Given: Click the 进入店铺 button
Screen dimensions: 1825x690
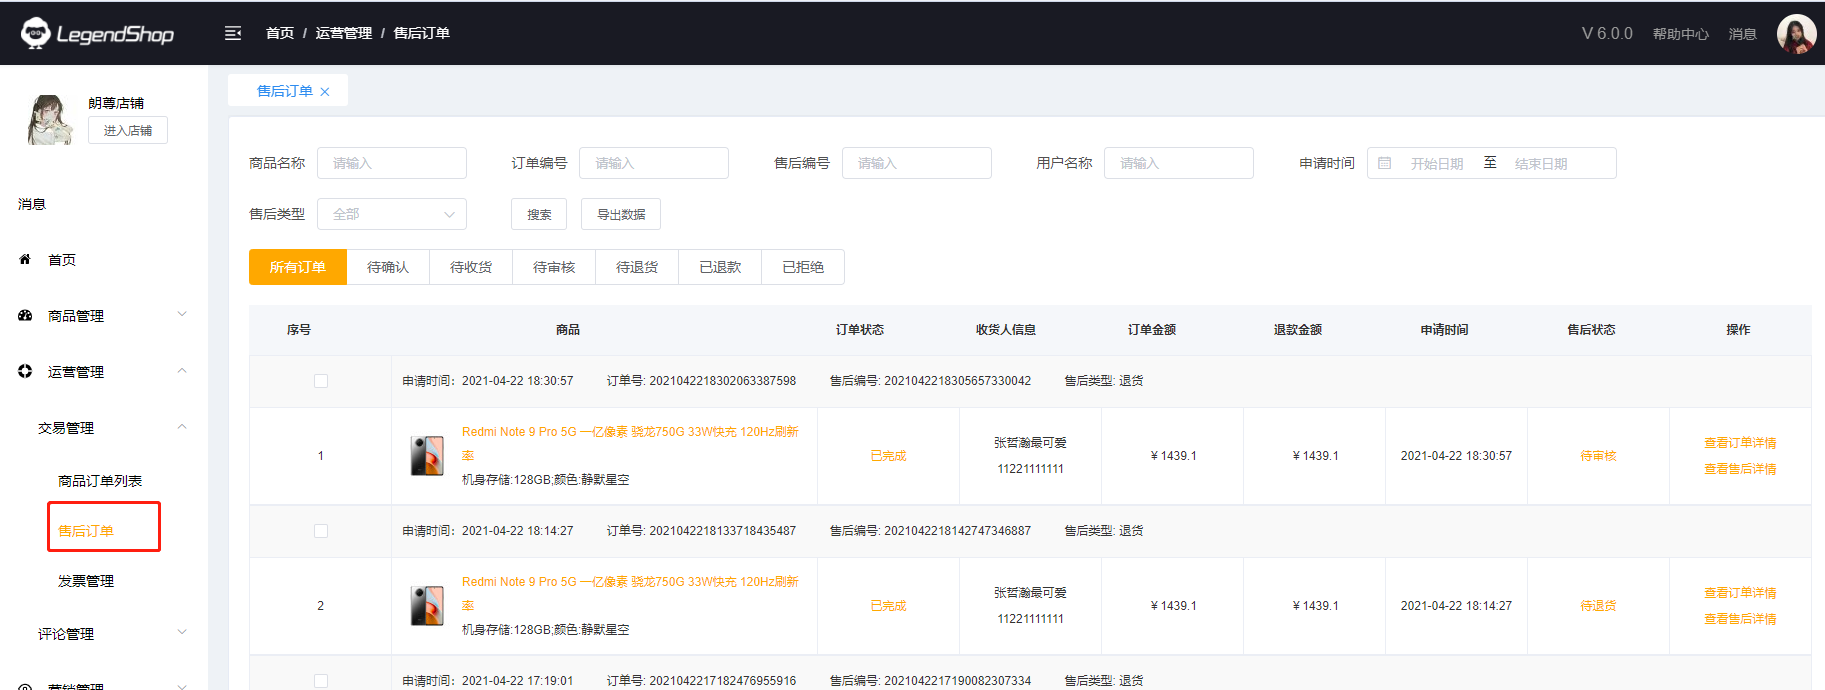Looking at the screenshot, I should 128,130.
